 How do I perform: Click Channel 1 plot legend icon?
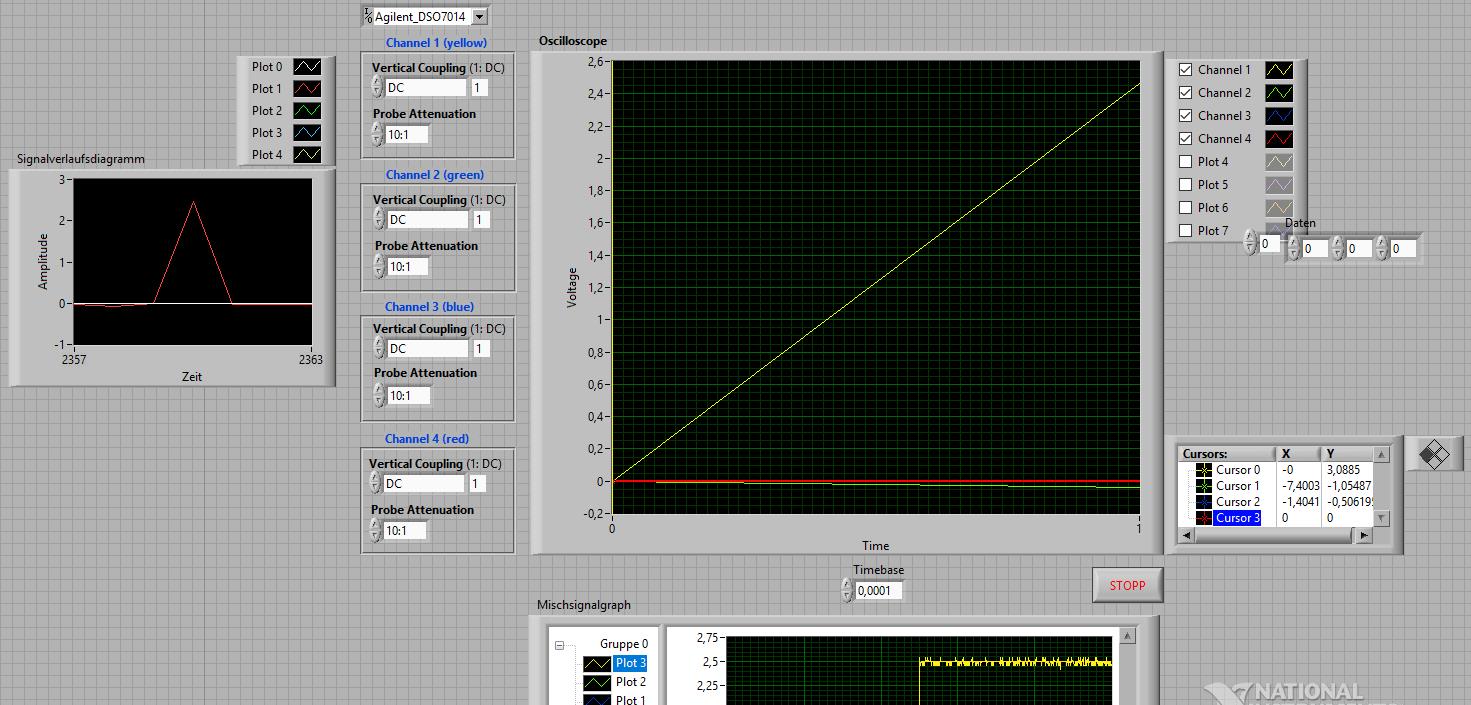click(1279, 70)
